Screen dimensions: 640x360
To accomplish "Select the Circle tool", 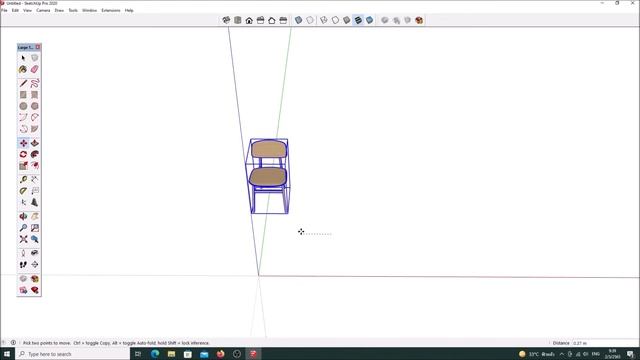I will tap(23, 106).
